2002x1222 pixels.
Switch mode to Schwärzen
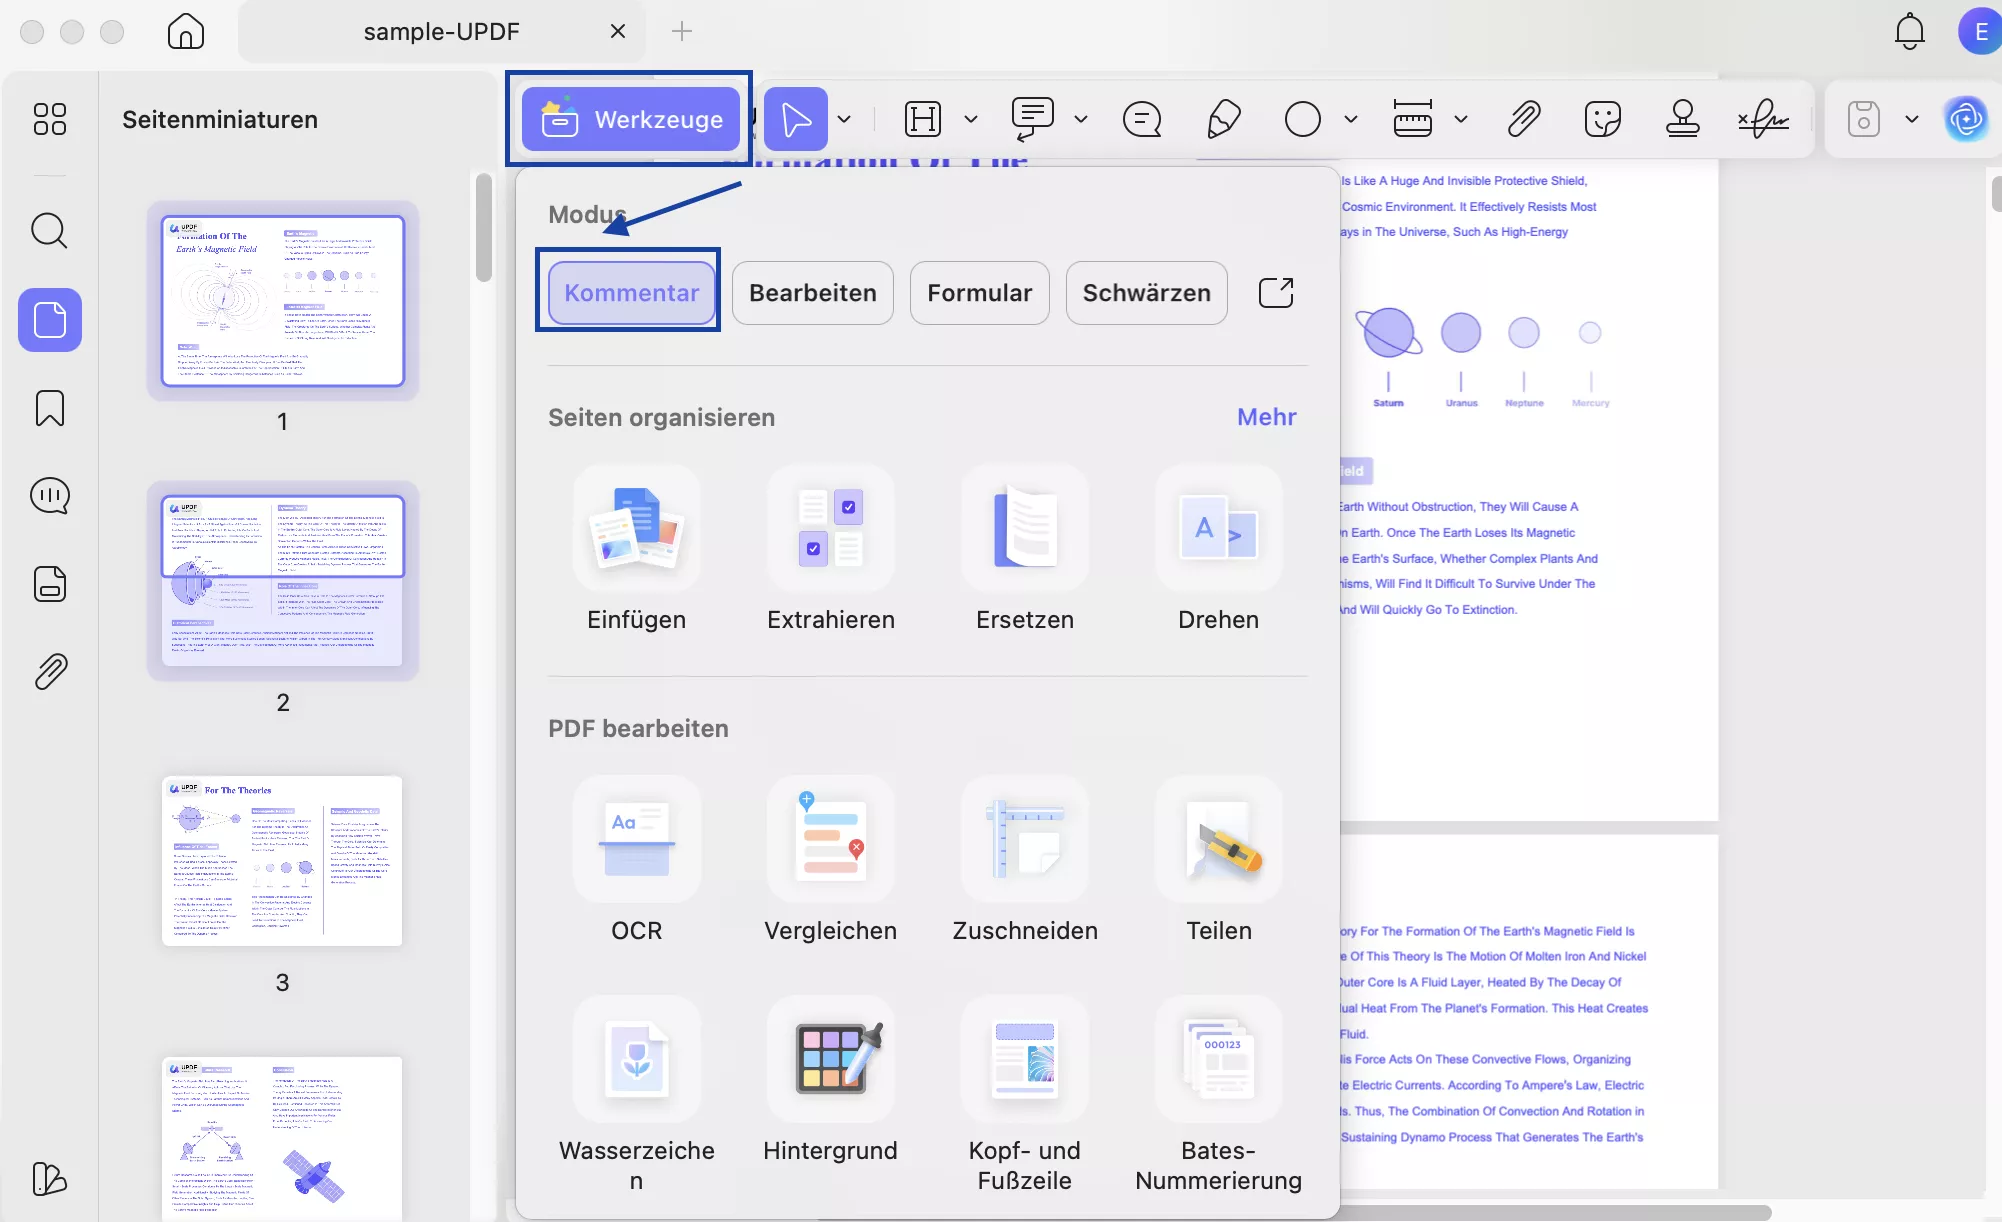[x=1146, y=293]
